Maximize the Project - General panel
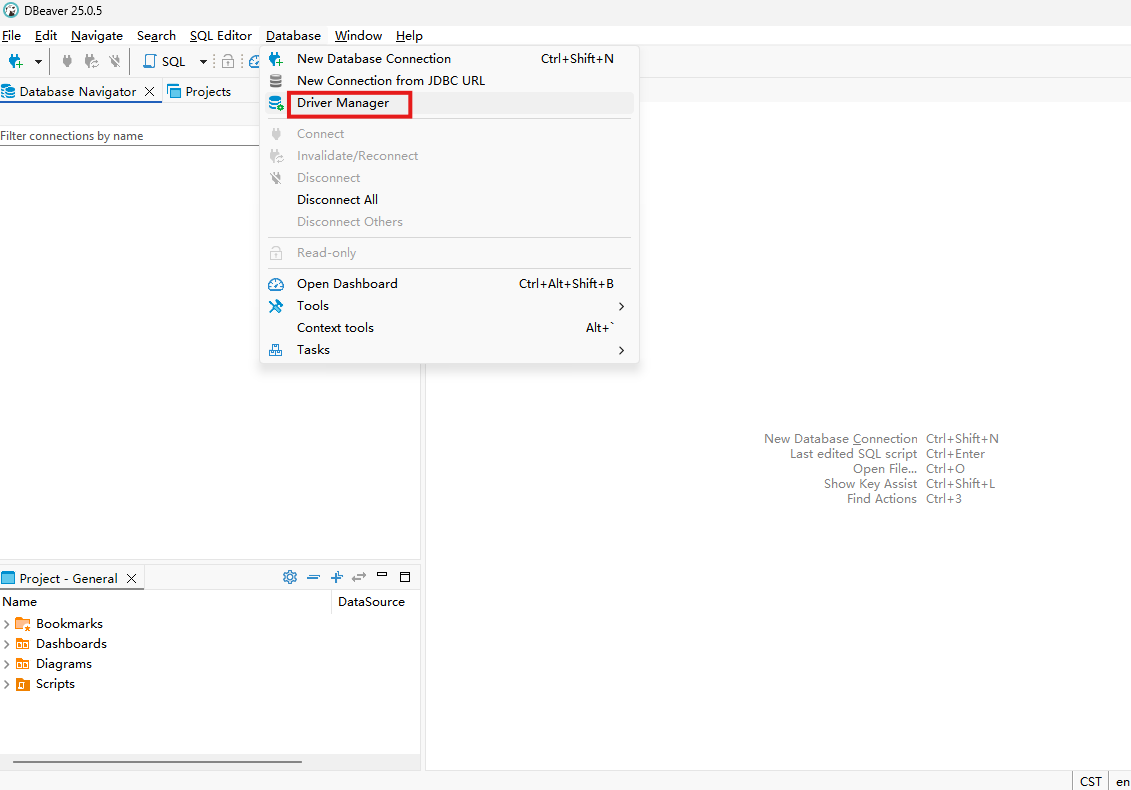Image resolution: width=1131 pixels, height=790 pixels. tap(405, 577)
